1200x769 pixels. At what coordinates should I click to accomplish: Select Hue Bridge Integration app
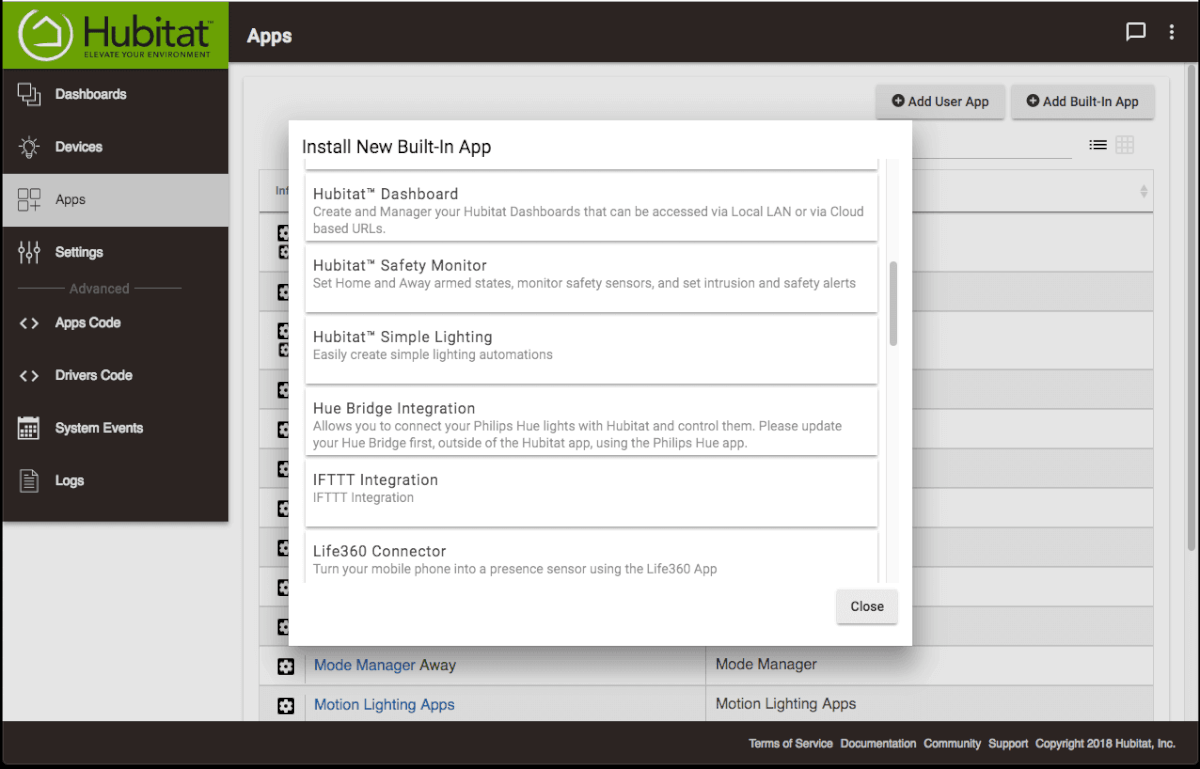click(592, 422)
